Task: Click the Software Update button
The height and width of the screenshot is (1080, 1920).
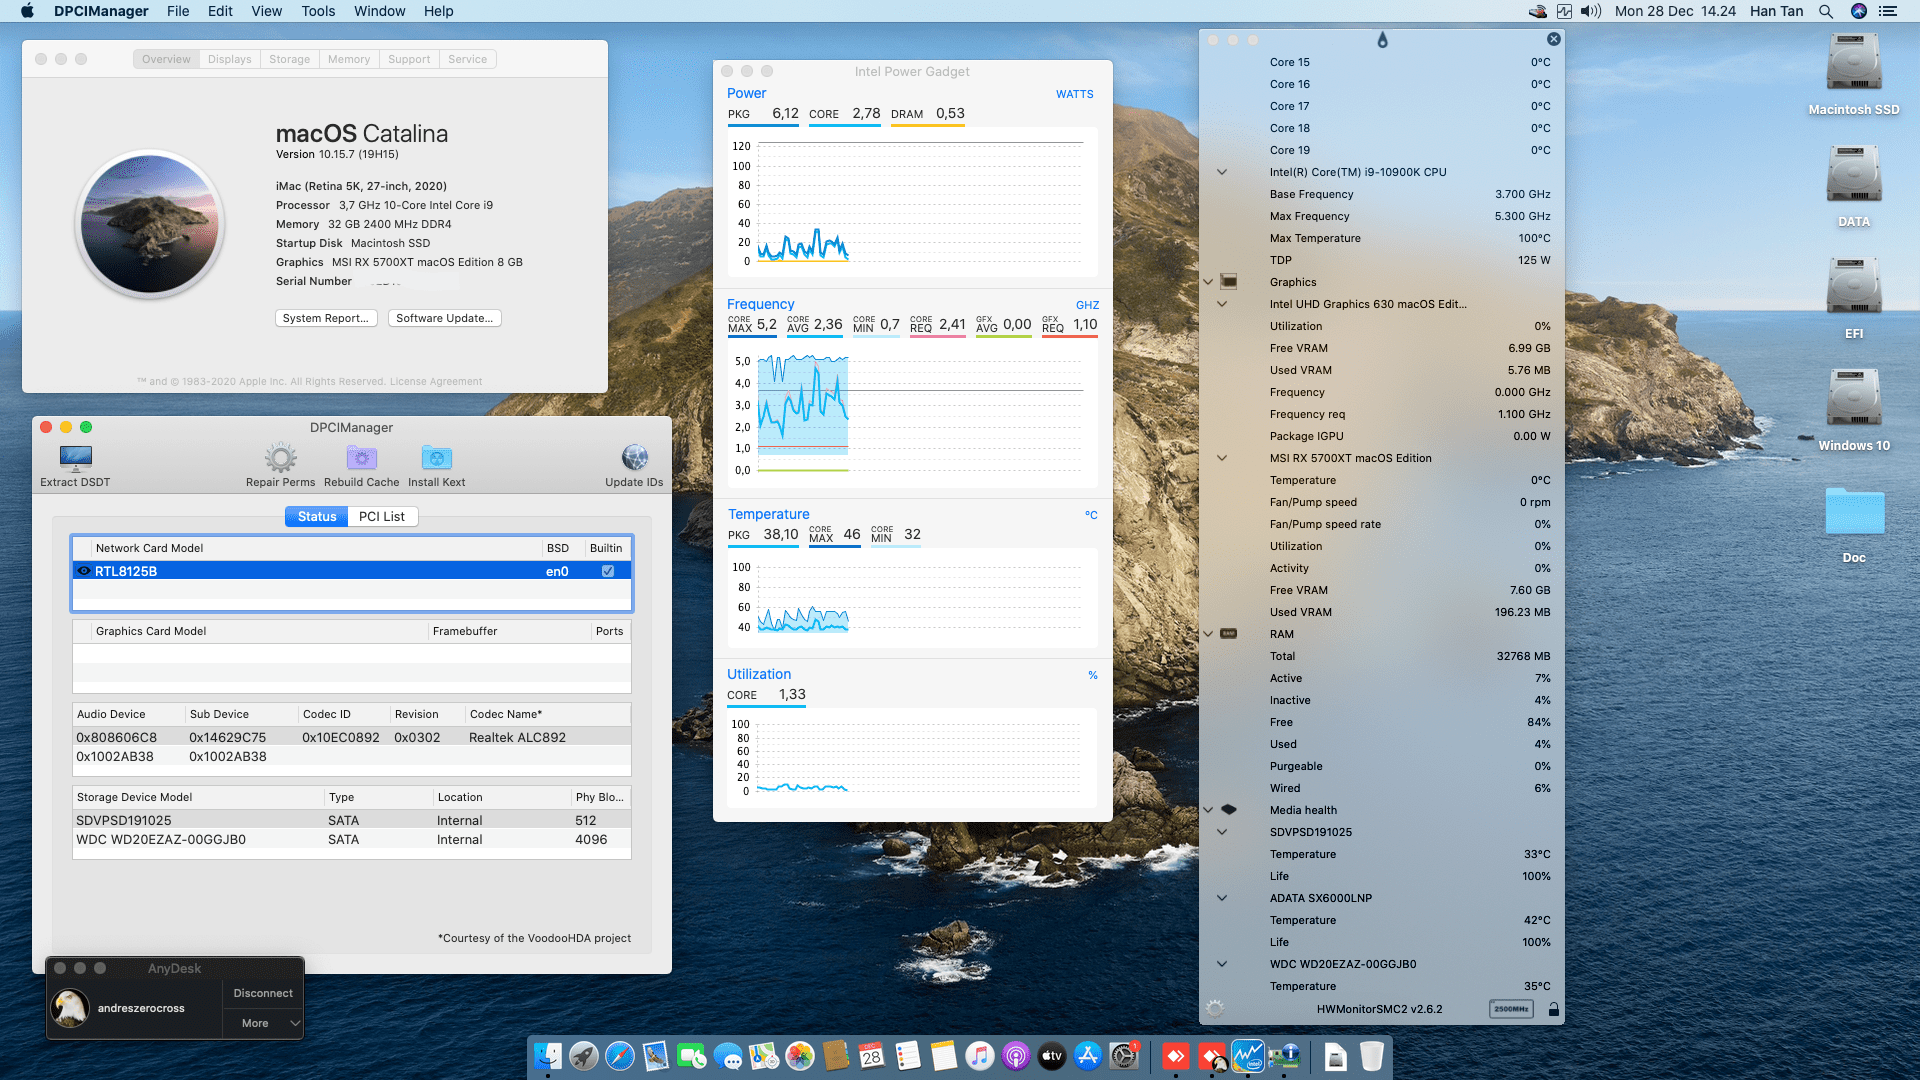Action: pyautogui.click(x=444, y=318)
